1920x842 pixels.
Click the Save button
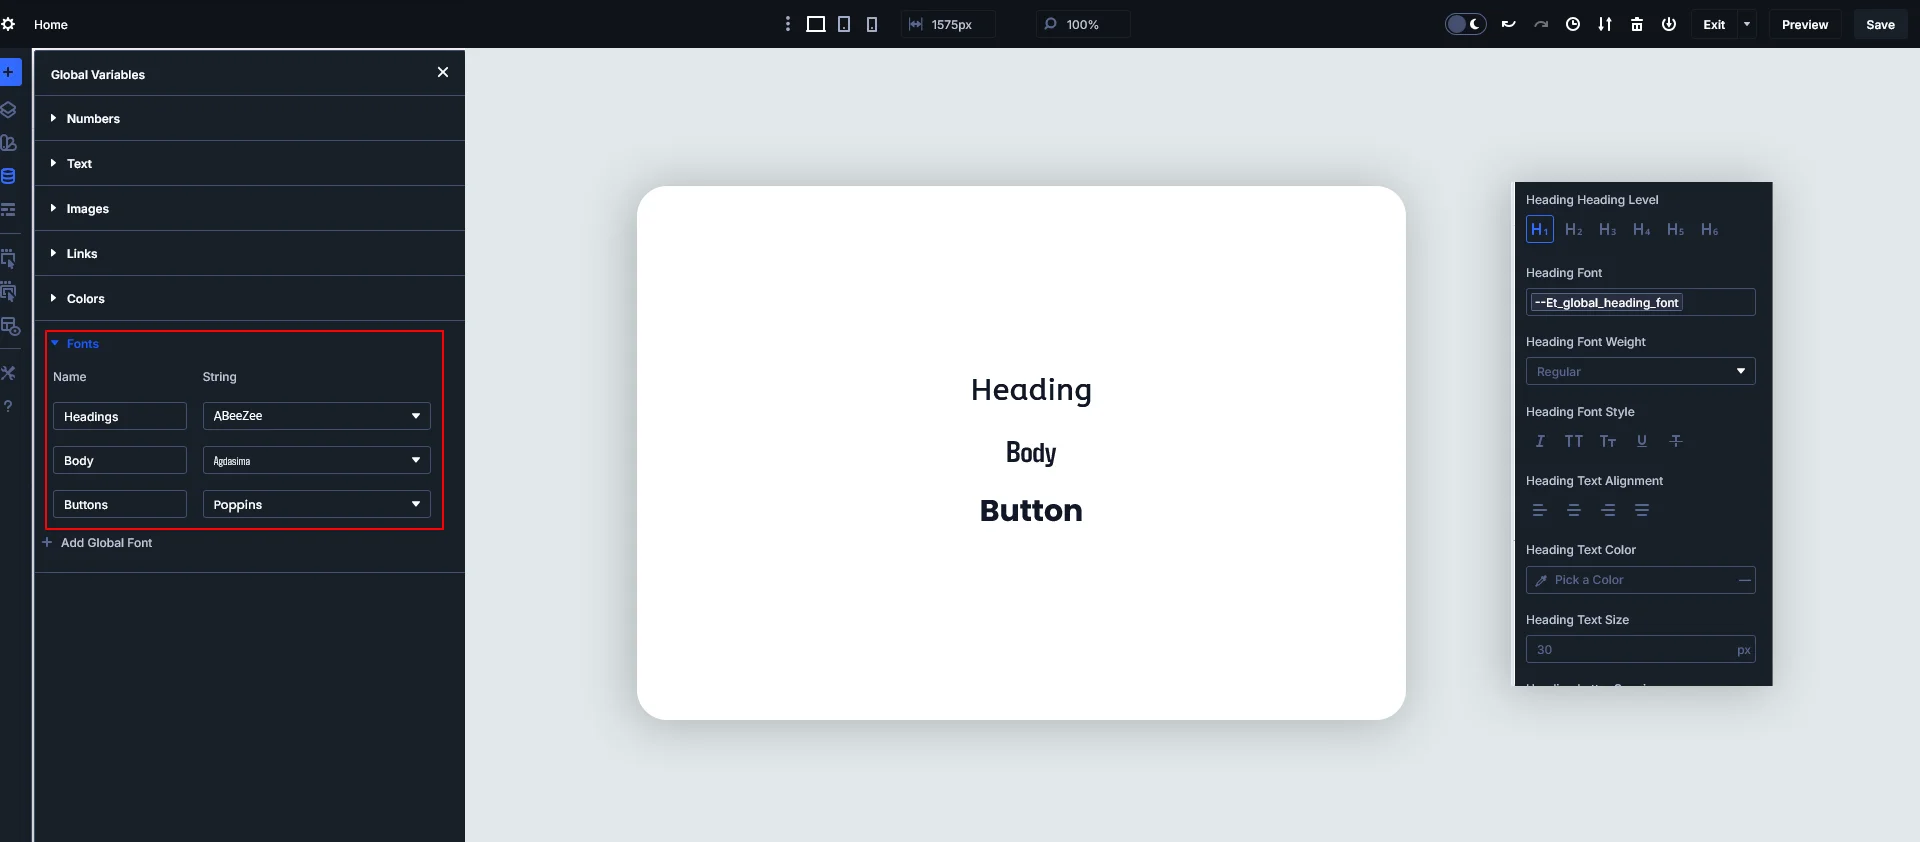[x=1880, y=24]
